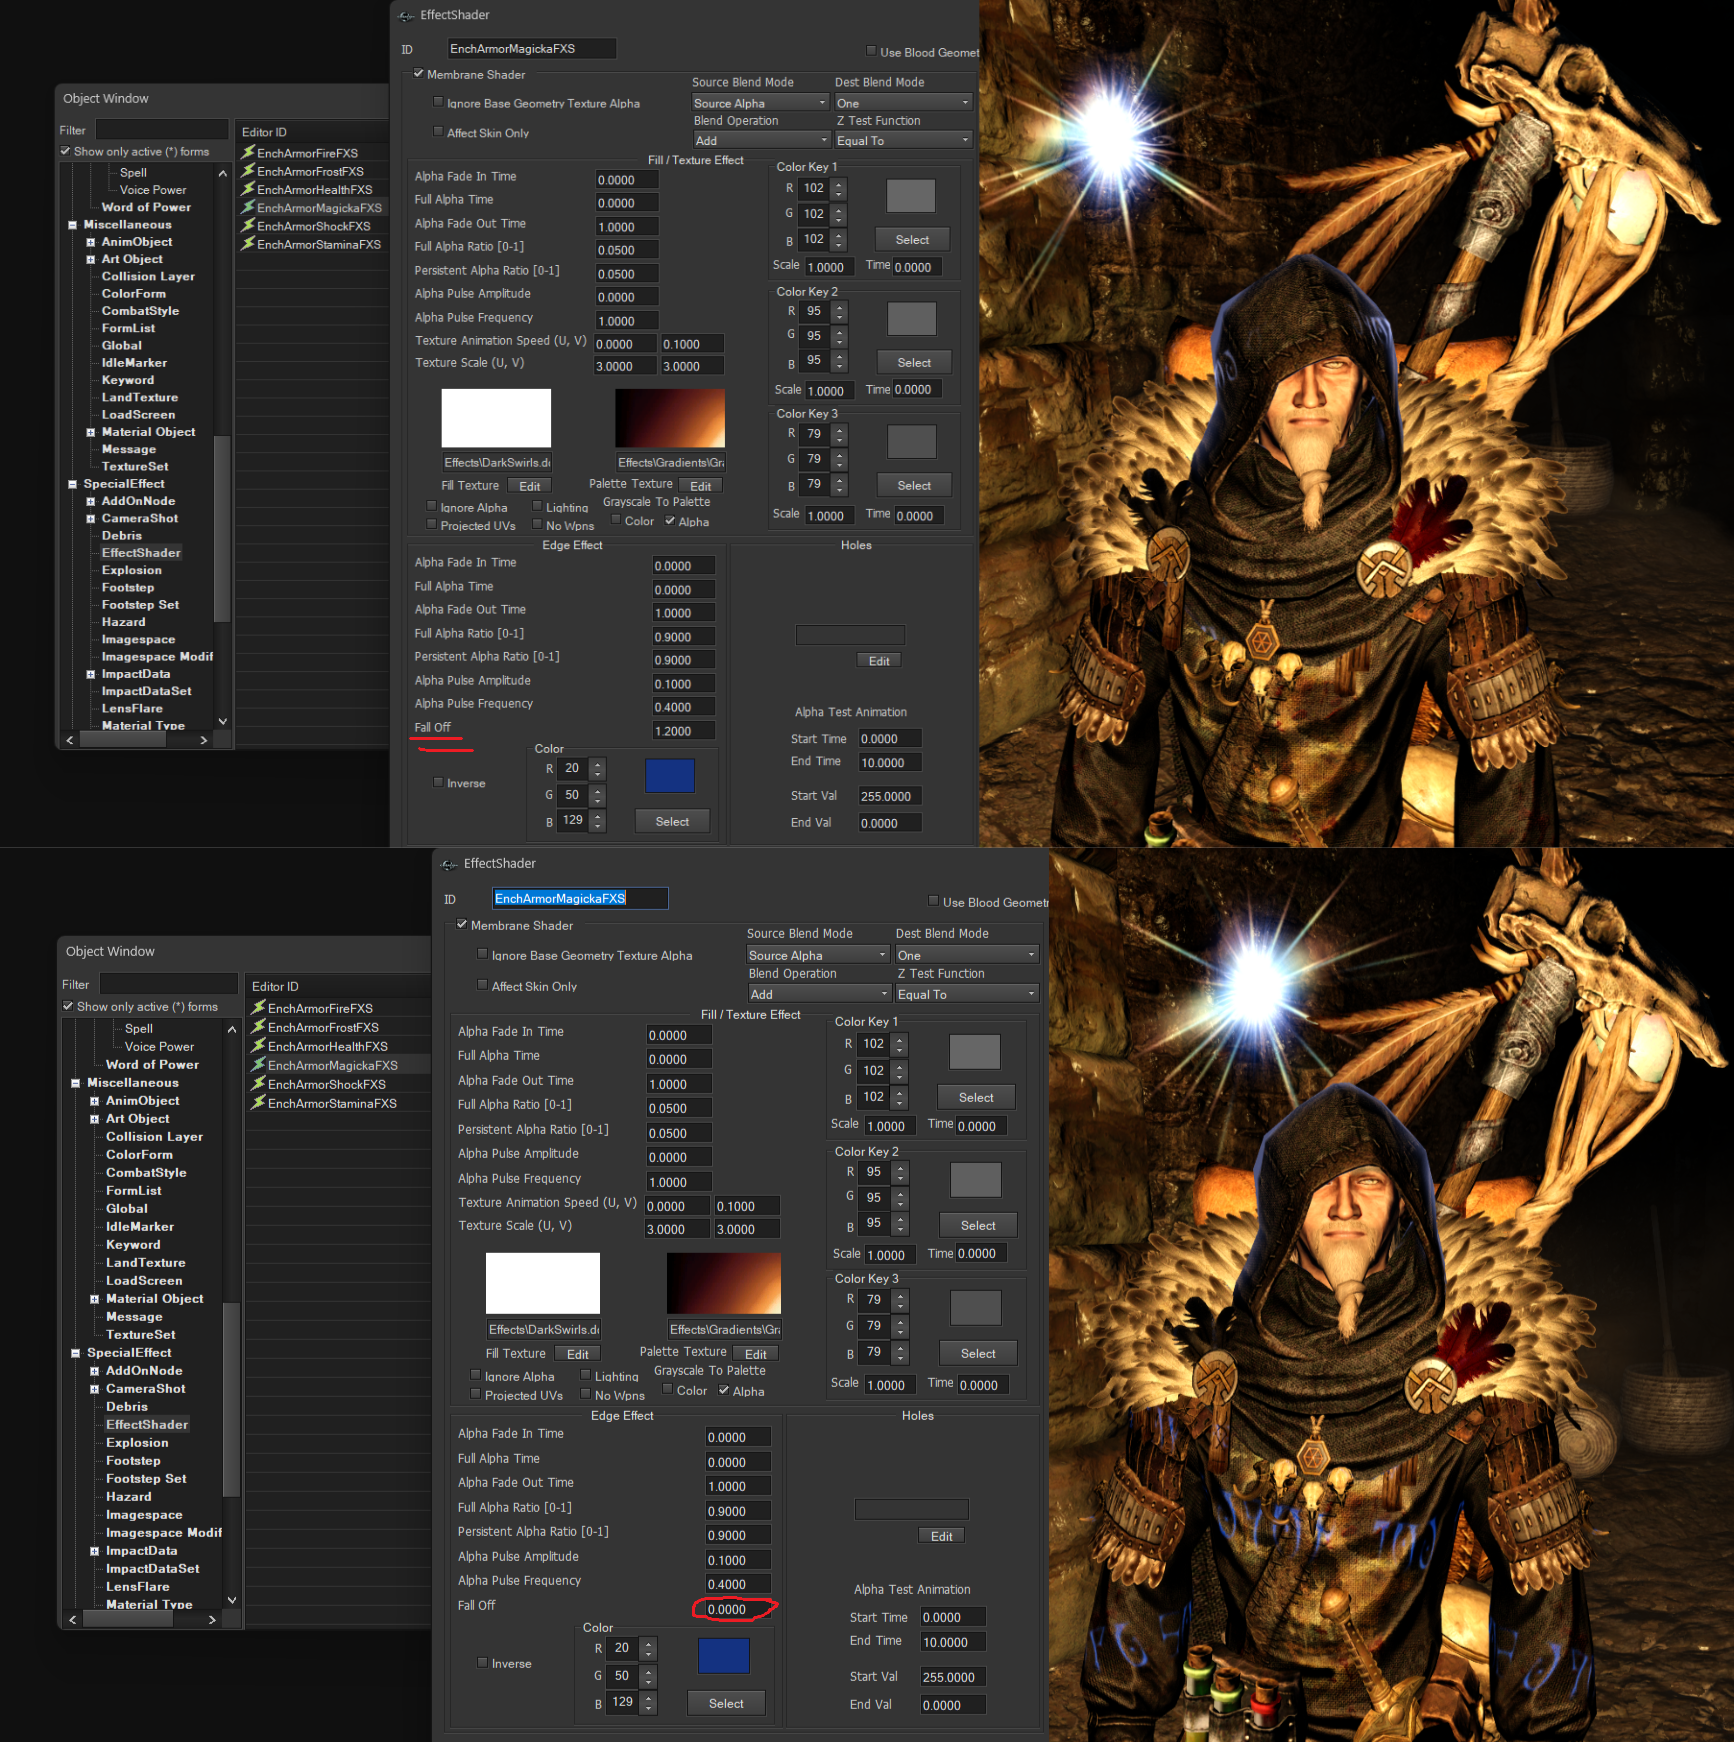
Task: Click EnchArmorHealthFXS lightning icon in upper Object Window
Action: [248, 189]
